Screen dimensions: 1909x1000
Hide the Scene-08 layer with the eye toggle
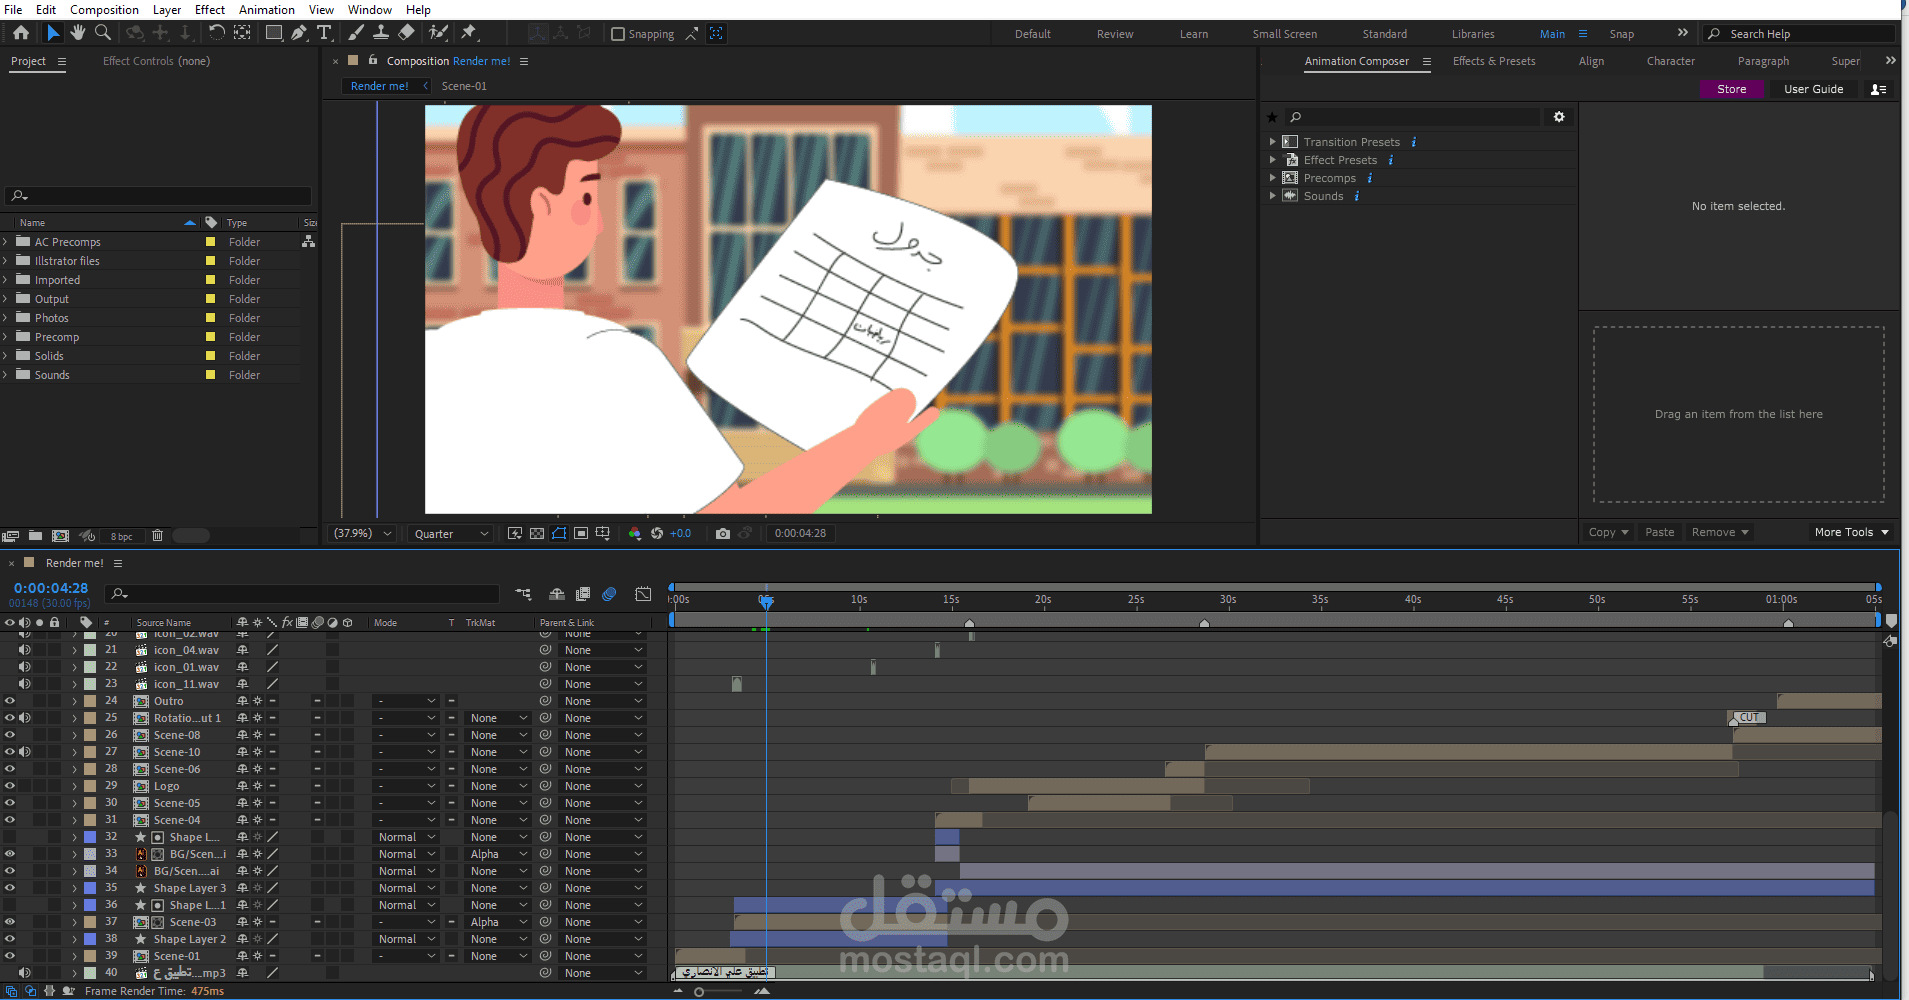tap(10, 735)
